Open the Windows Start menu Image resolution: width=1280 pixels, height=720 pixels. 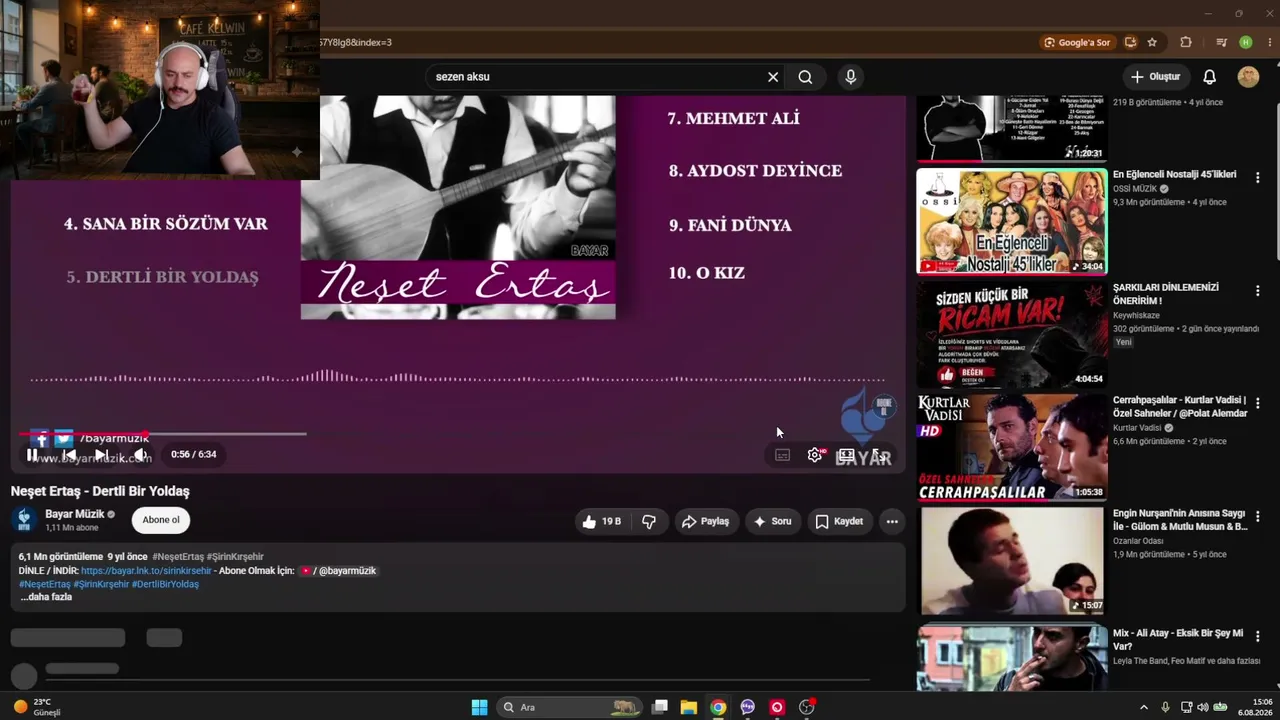[479, 707]
